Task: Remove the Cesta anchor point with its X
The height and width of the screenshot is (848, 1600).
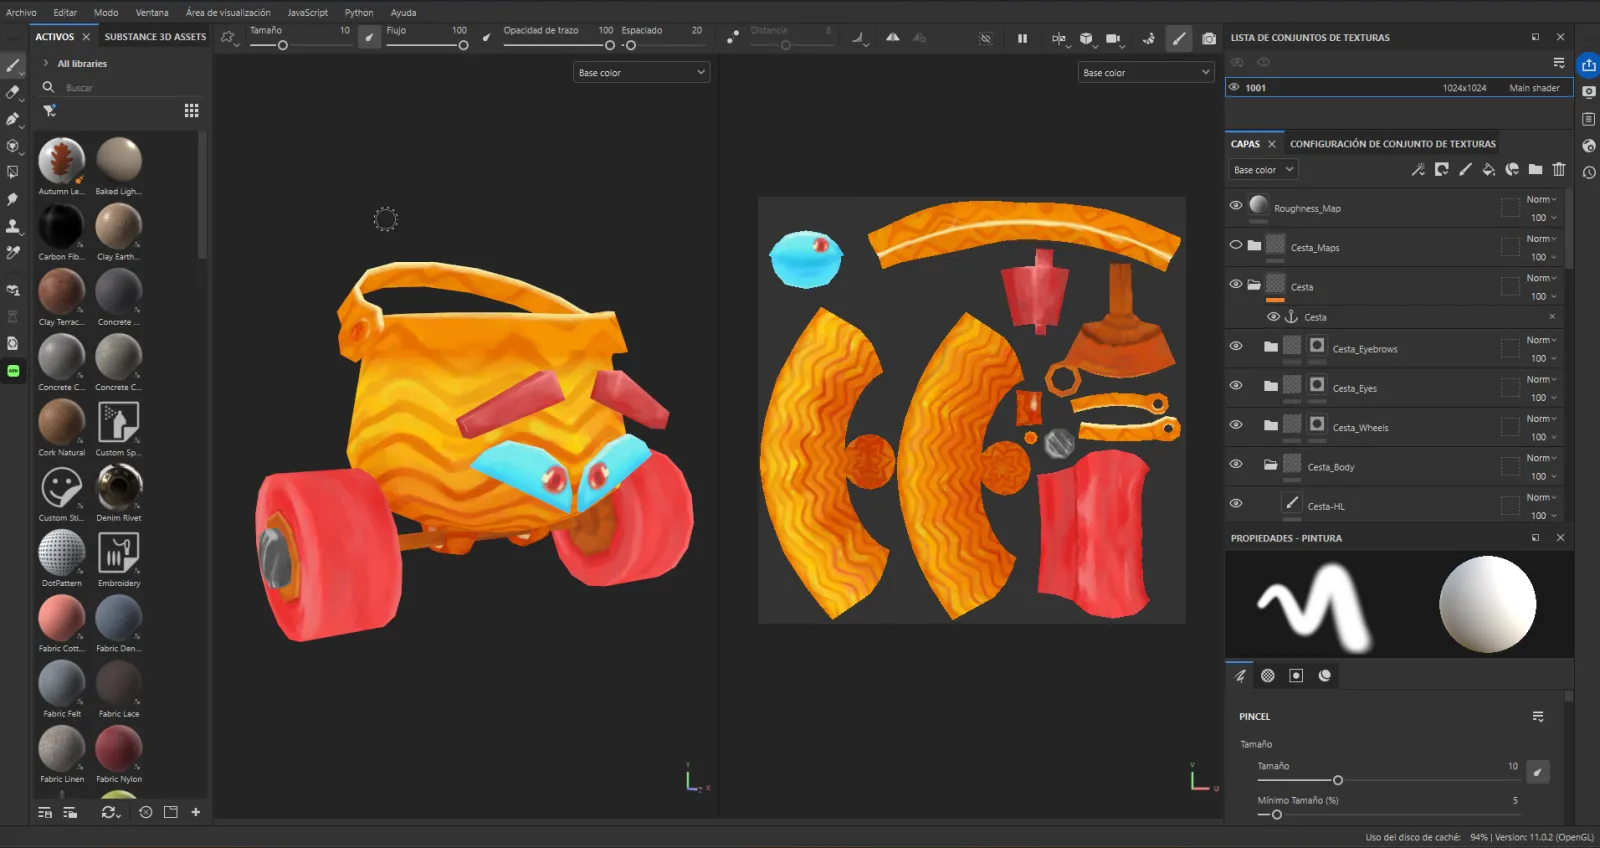Action: point(1552,317)
